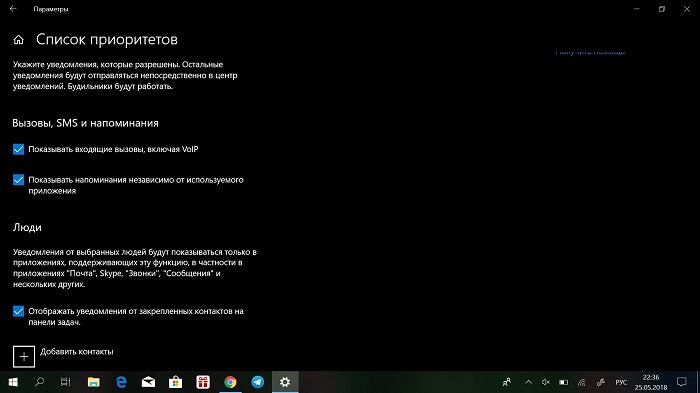The image size is (700, 393).
Task: Click the plus box to add contacts
Action: 24,356
